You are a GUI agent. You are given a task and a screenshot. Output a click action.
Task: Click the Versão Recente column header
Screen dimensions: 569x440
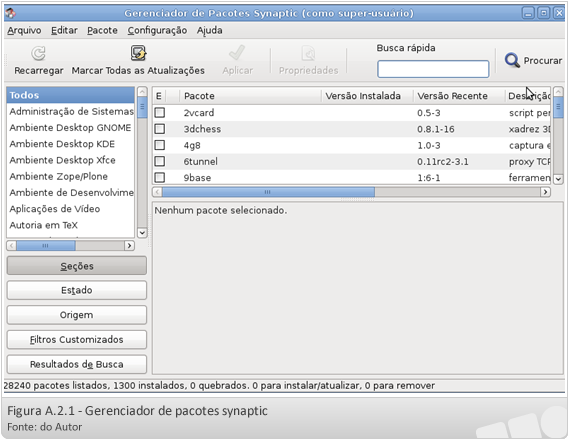(459, 96)
